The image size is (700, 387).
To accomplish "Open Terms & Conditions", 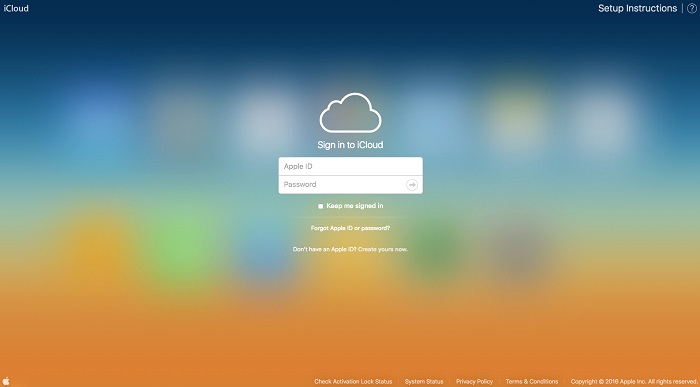I will click(x=532, y=382).
